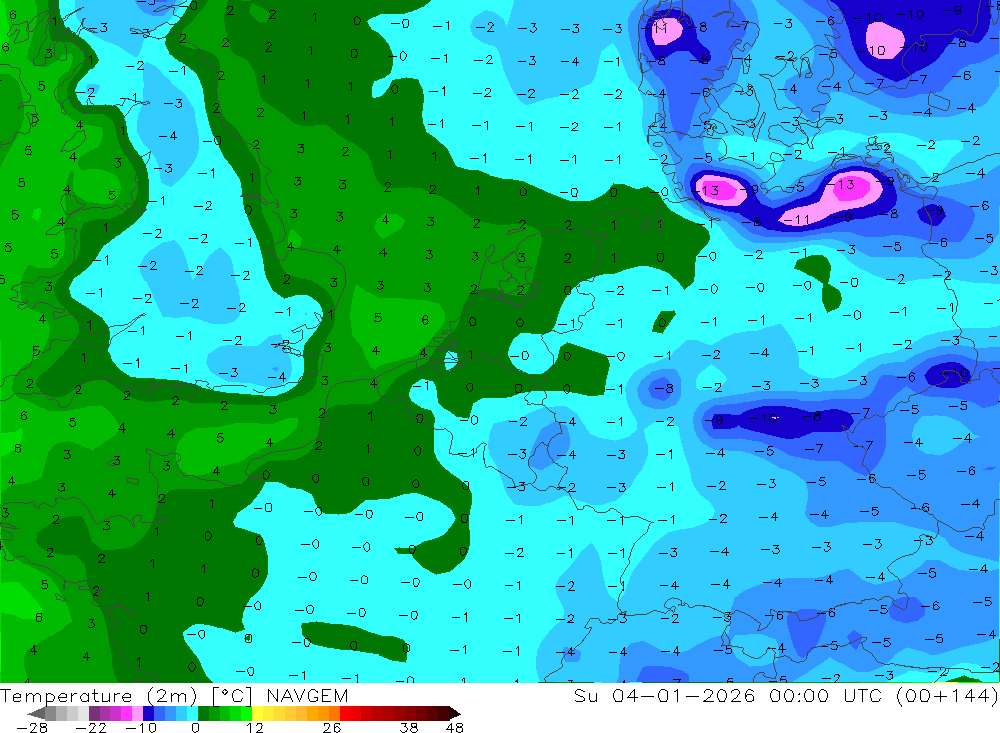The height and width of the screenshot is (733, 1000).
Task: Click the 48 label under the color scale
Action: [x=455, y=728]
